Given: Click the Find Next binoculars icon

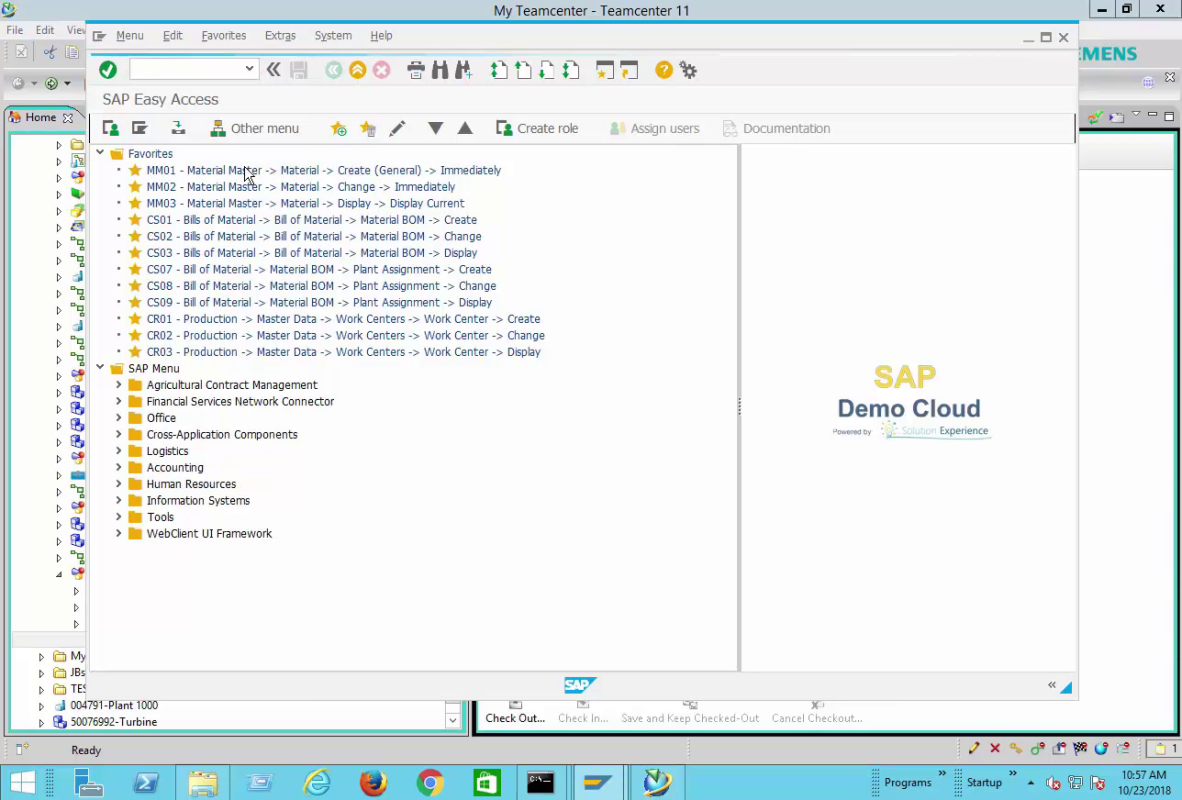Looking at the screenshot, I should pos(464,70).
